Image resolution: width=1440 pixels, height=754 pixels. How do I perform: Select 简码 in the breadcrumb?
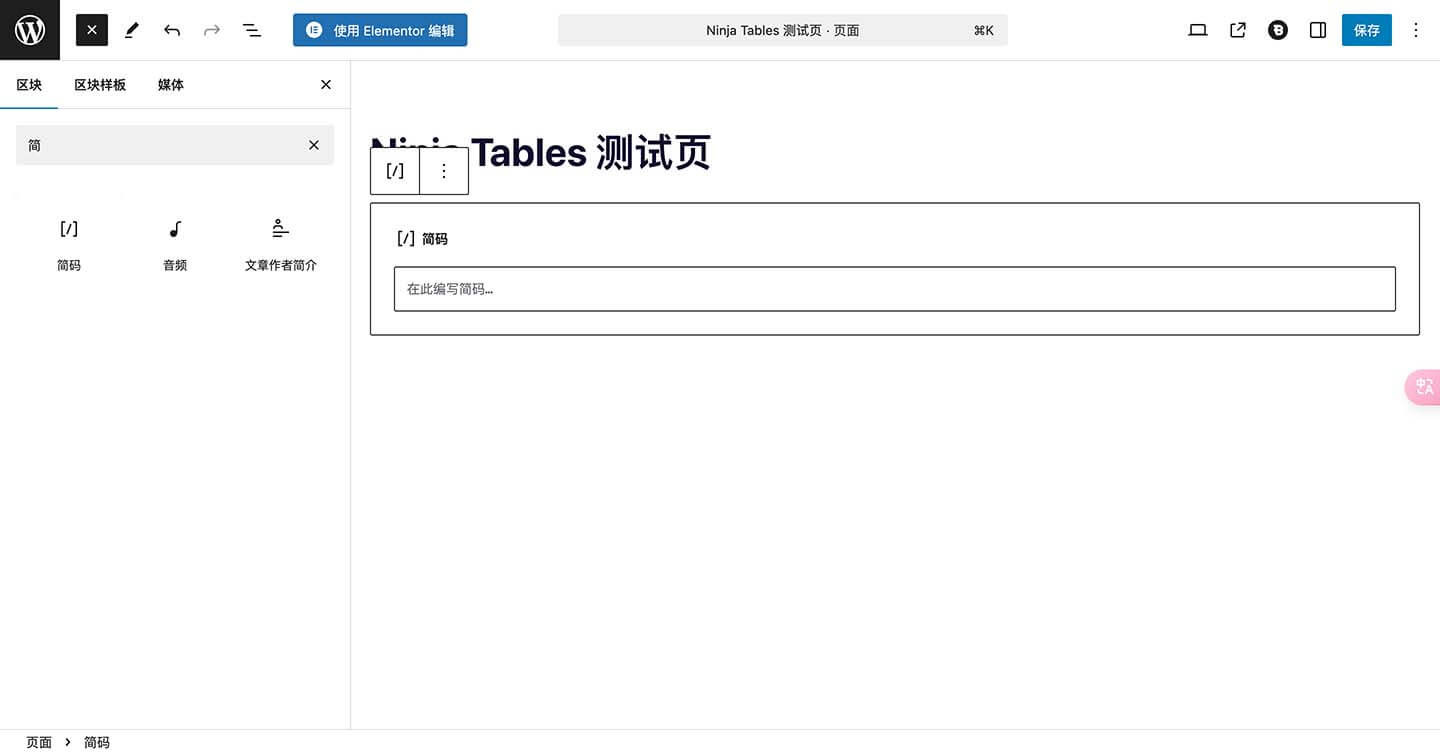[x=97, y=742]
